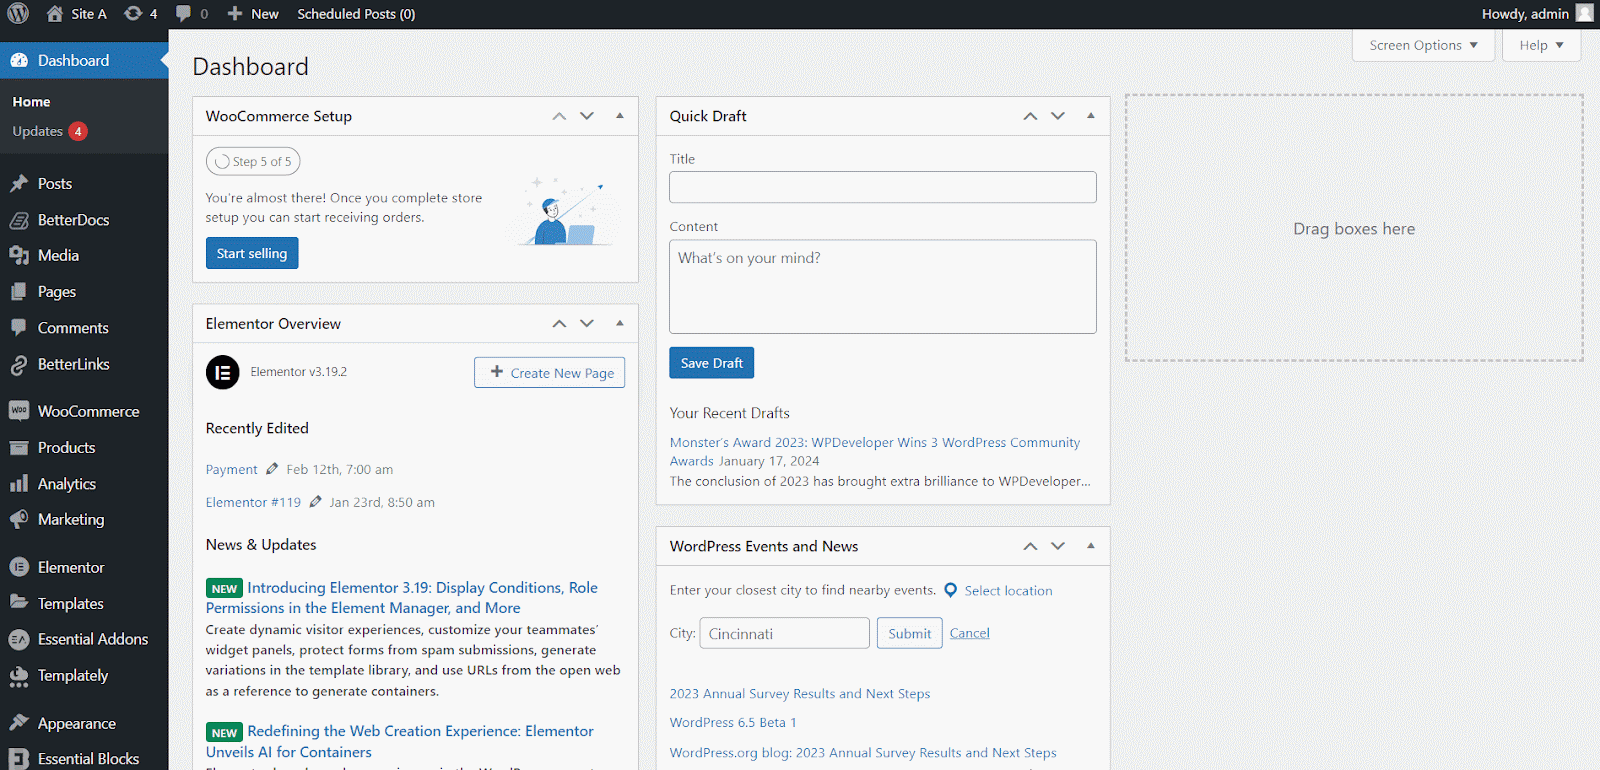1600x770 pixels.
Task: Open Site A home icon
Action: [x=55, y=13]
